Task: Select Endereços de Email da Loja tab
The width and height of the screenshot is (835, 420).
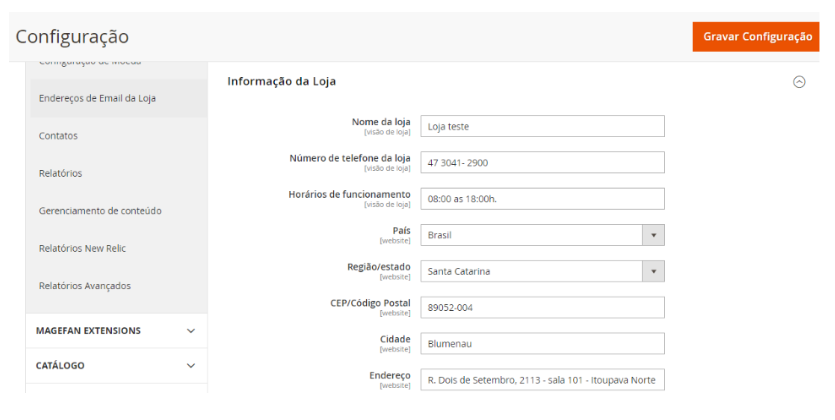Action: tap(97, 98)
